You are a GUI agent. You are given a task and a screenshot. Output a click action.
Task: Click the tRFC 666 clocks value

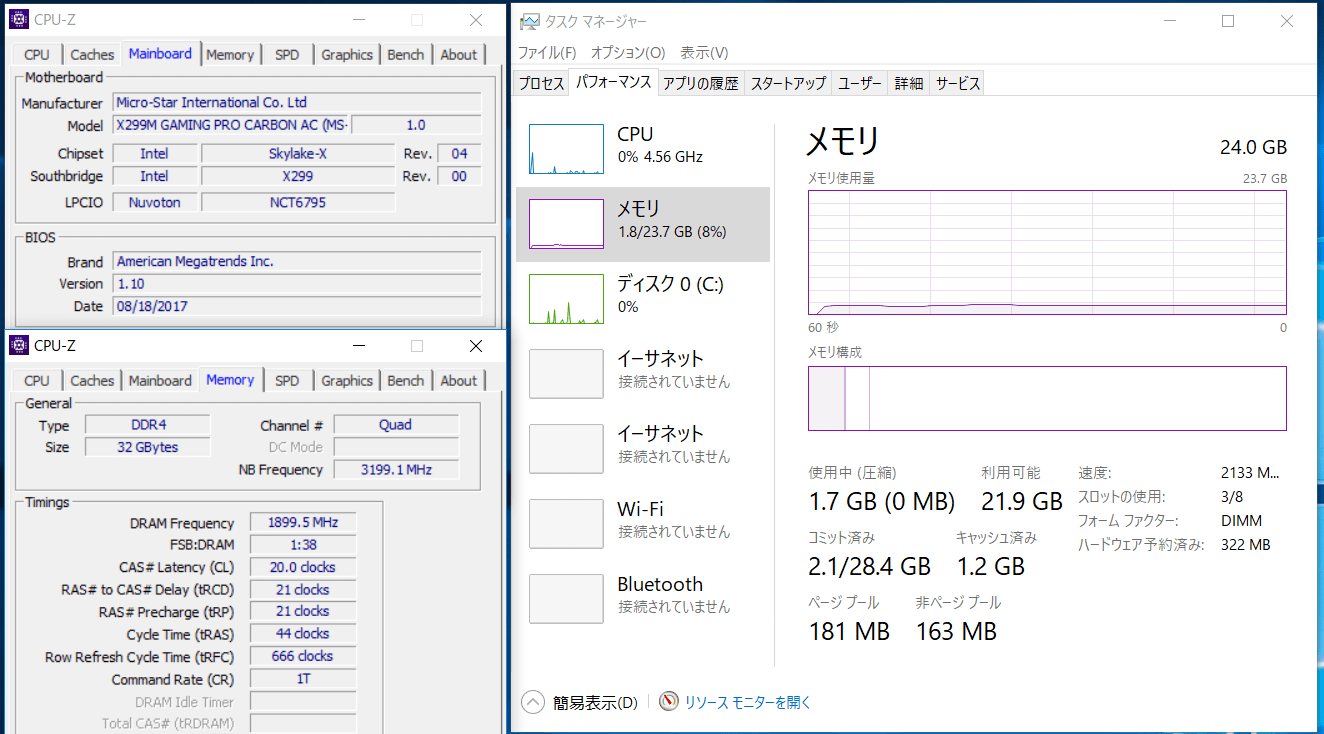303,656
